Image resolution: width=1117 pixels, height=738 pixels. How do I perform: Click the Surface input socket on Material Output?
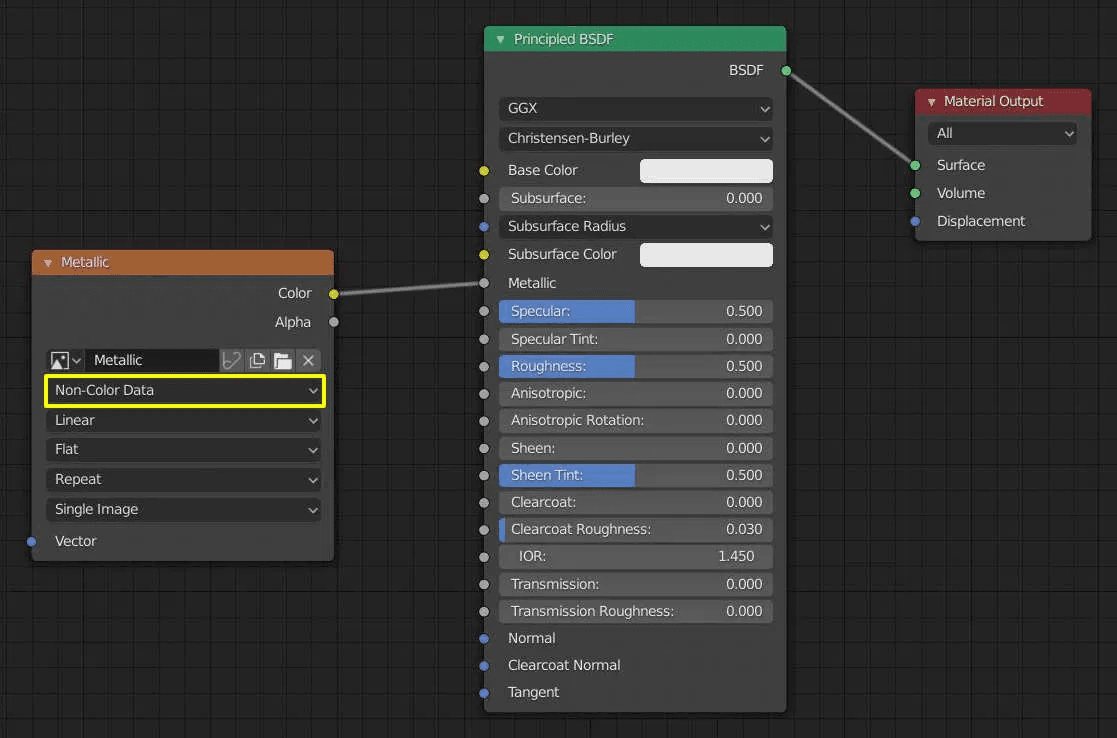click(x=913, y=165)
